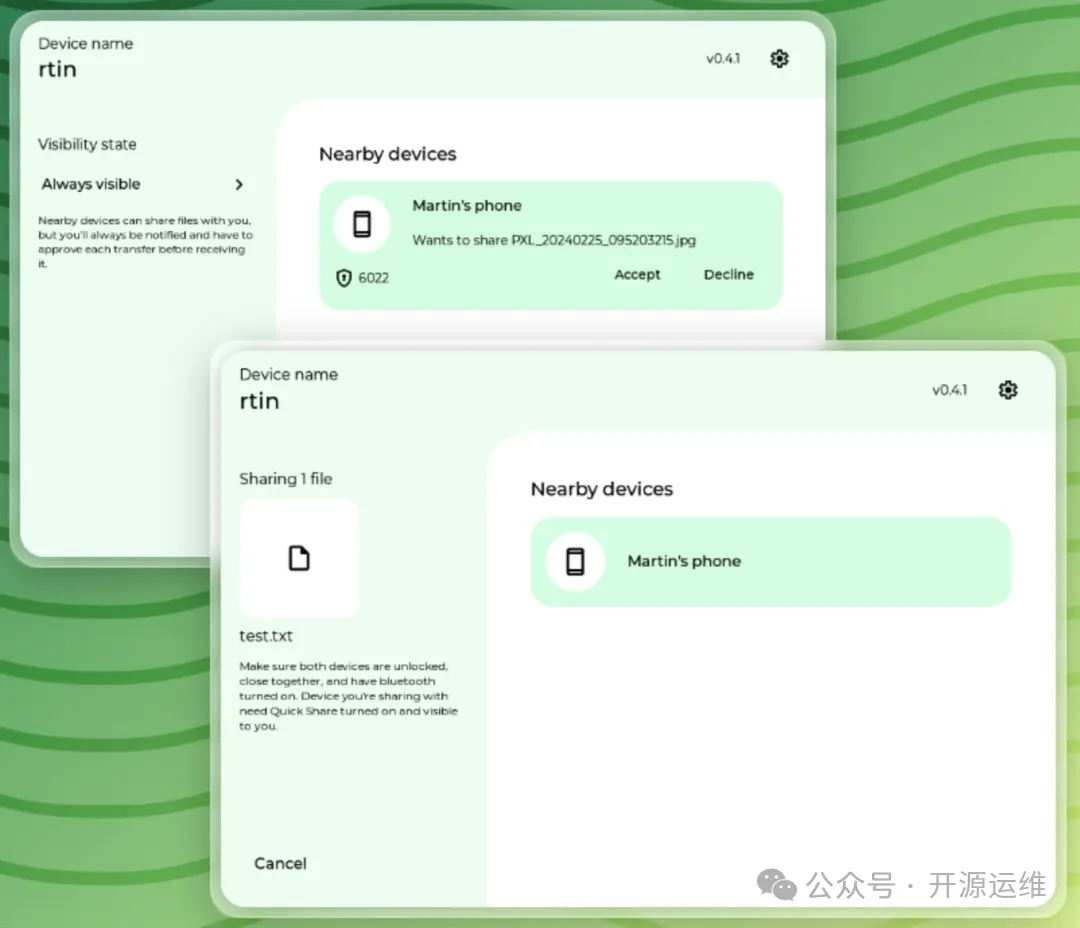This screenshot has width=1080, height=928.
Task: Click device name rtin in the sharing window
Action: [x=259, y=401]
